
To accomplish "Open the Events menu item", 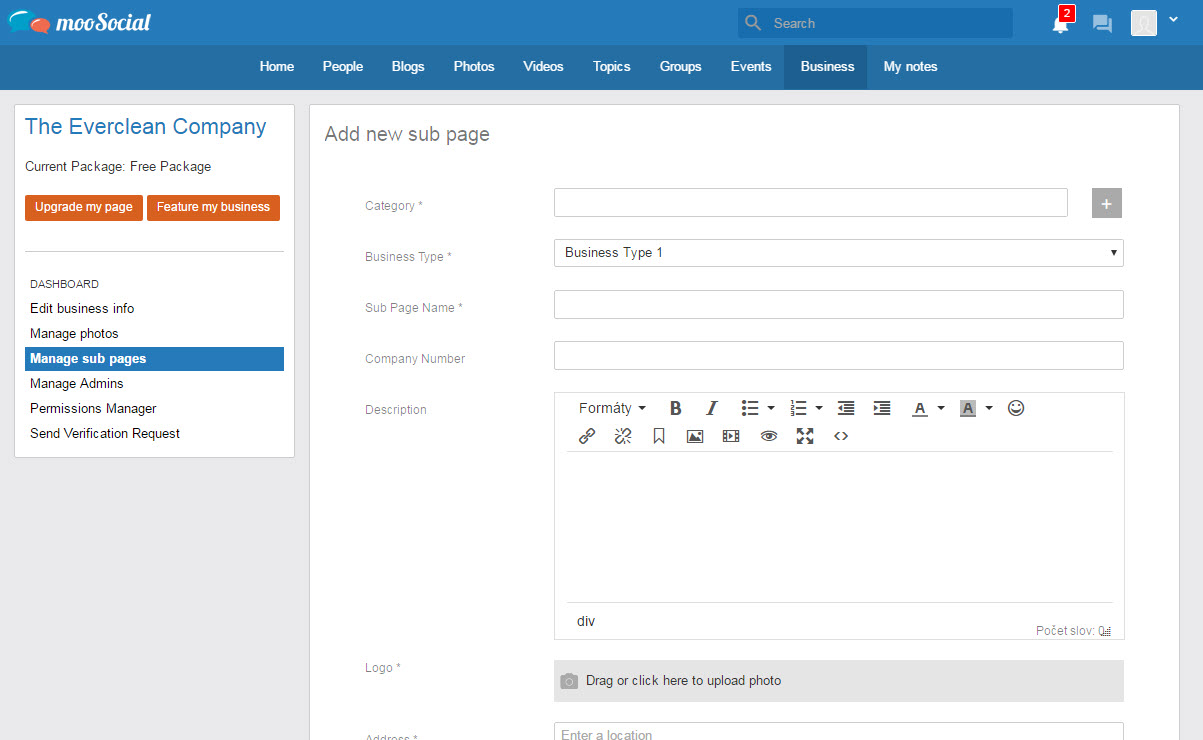I will [751, 66].
